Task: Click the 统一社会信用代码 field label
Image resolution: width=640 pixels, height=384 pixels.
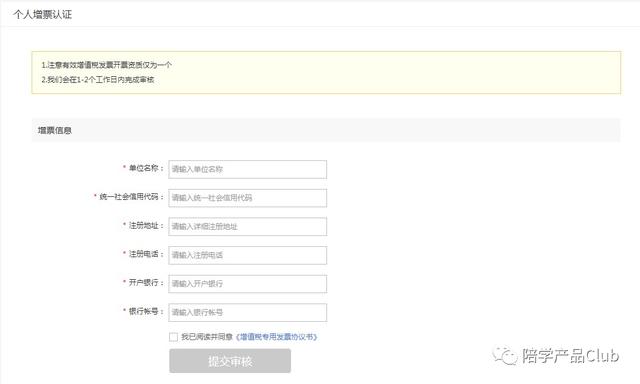Action: 129,197
